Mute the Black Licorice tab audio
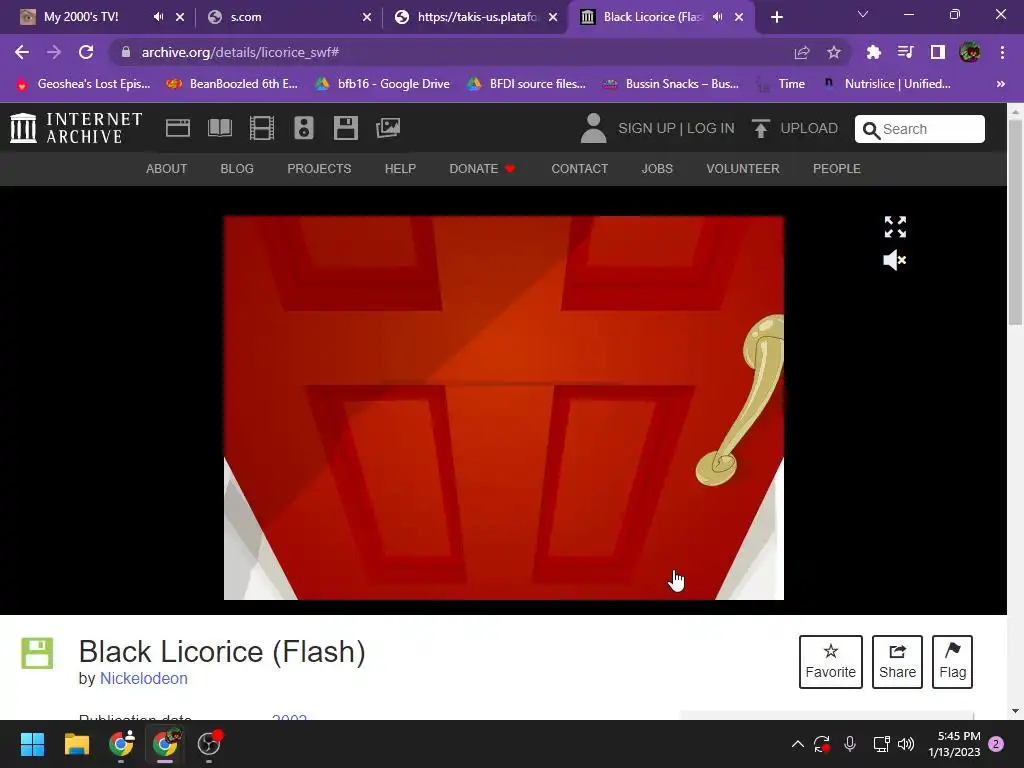The height and width of the screenshot is (768, 1024). (717, 17)
